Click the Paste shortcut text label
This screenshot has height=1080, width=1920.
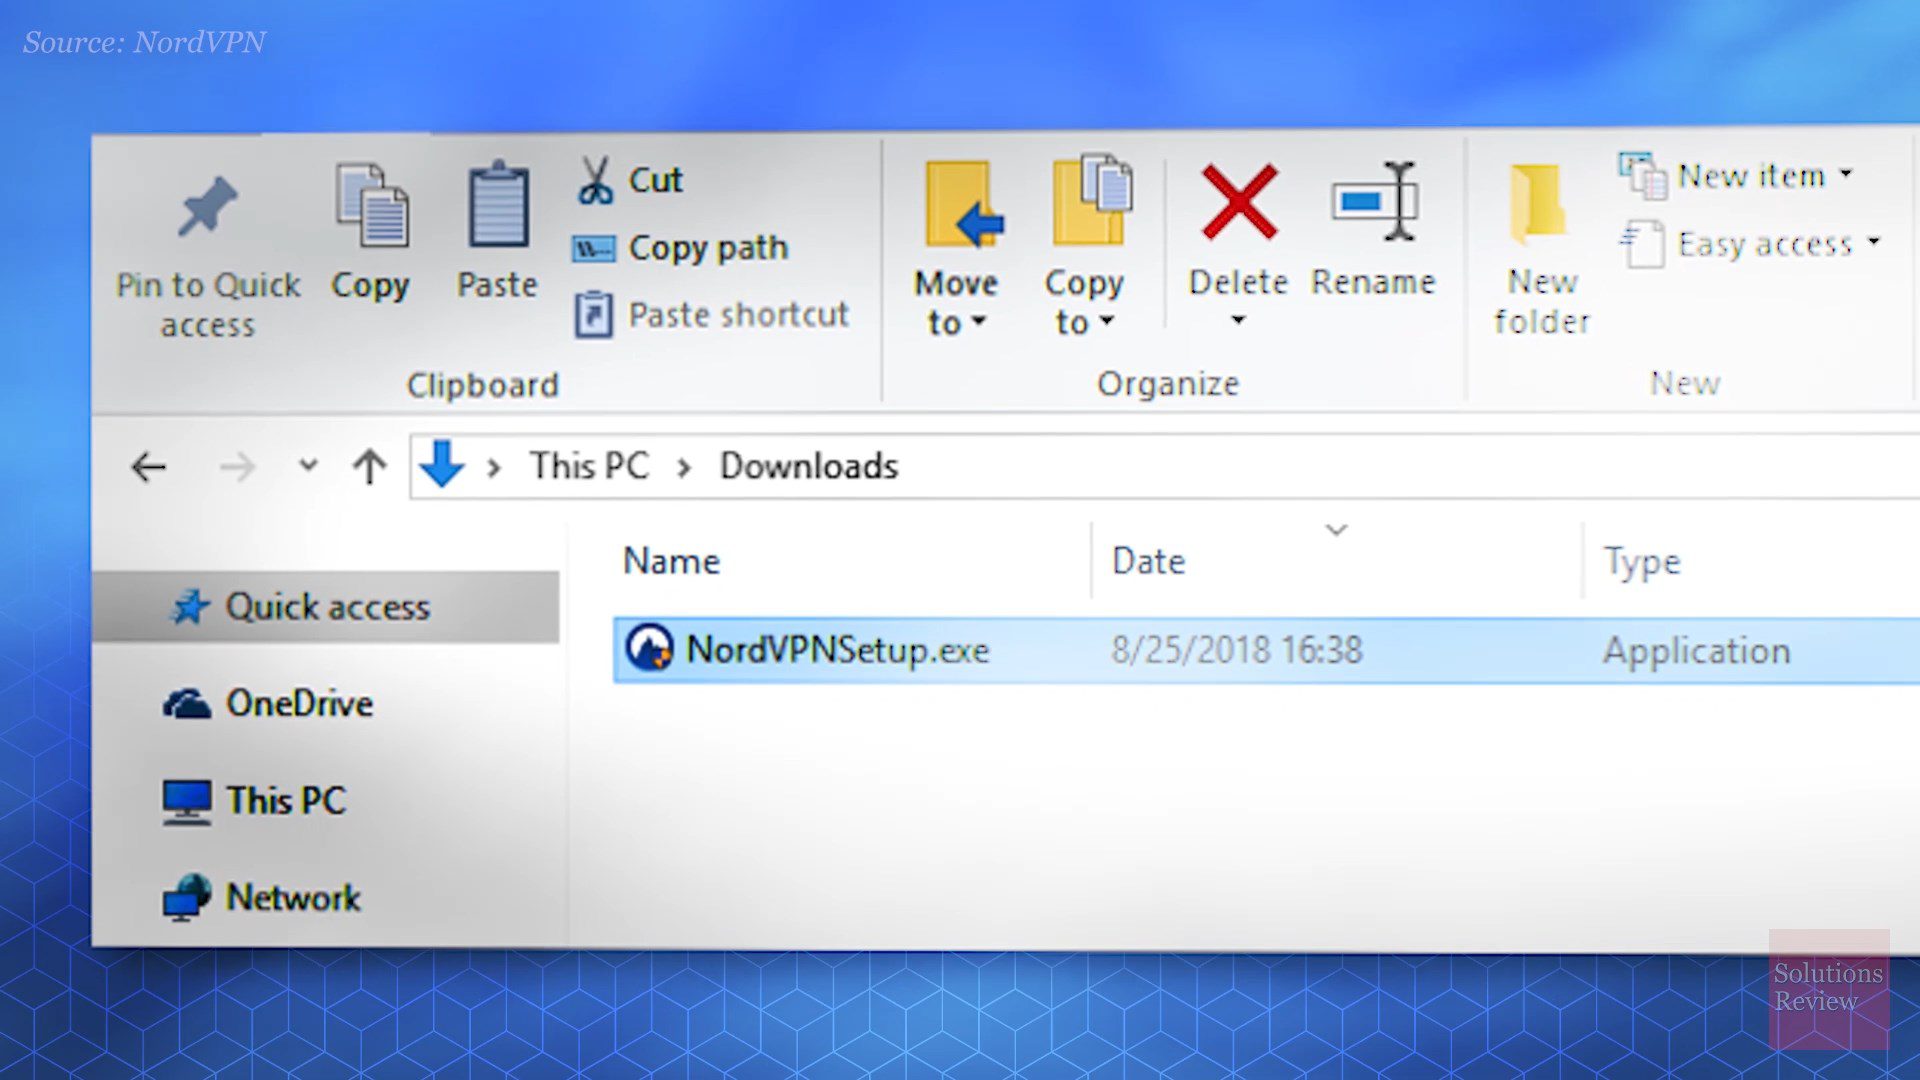(x=738, y=315)
